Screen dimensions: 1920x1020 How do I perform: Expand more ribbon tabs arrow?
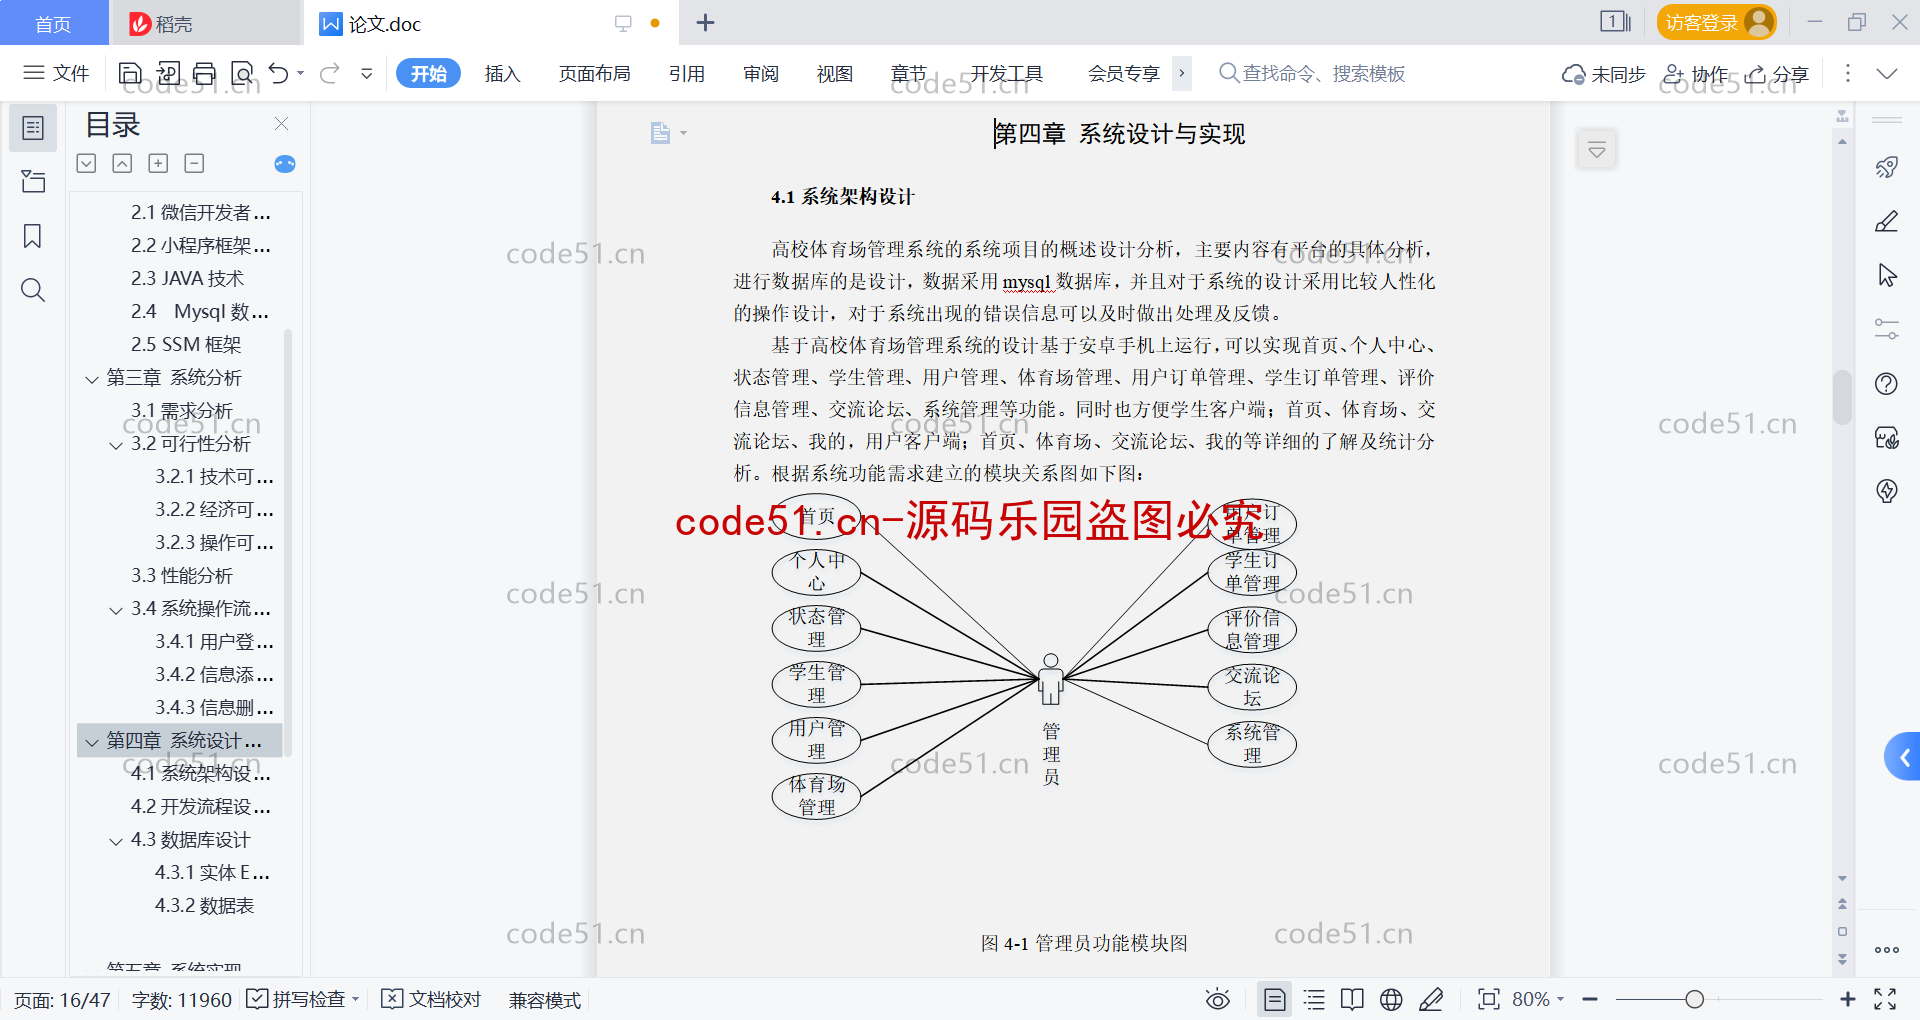(x=1182, y=73)
